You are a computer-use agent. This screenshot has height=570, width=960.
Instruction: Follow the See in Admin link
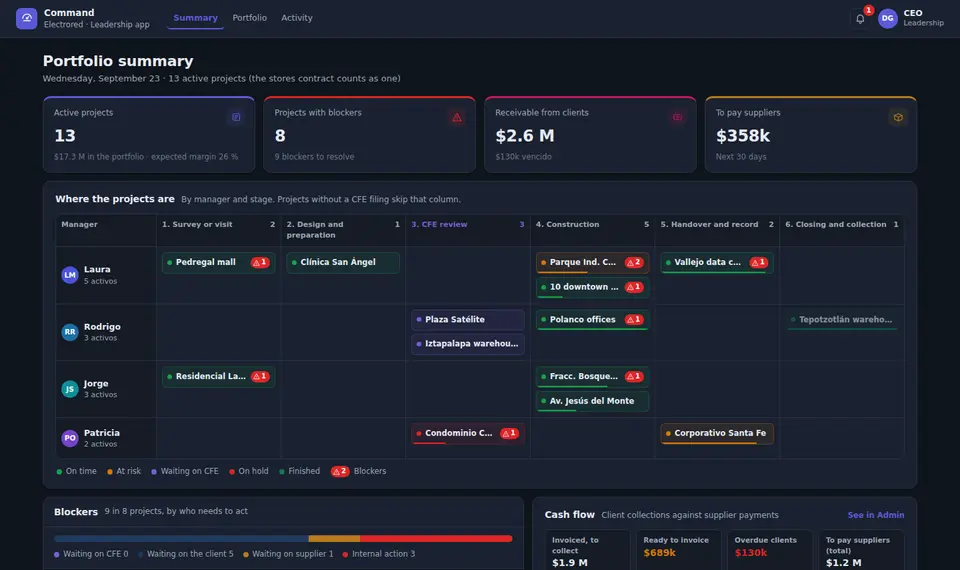click(876, 515)
